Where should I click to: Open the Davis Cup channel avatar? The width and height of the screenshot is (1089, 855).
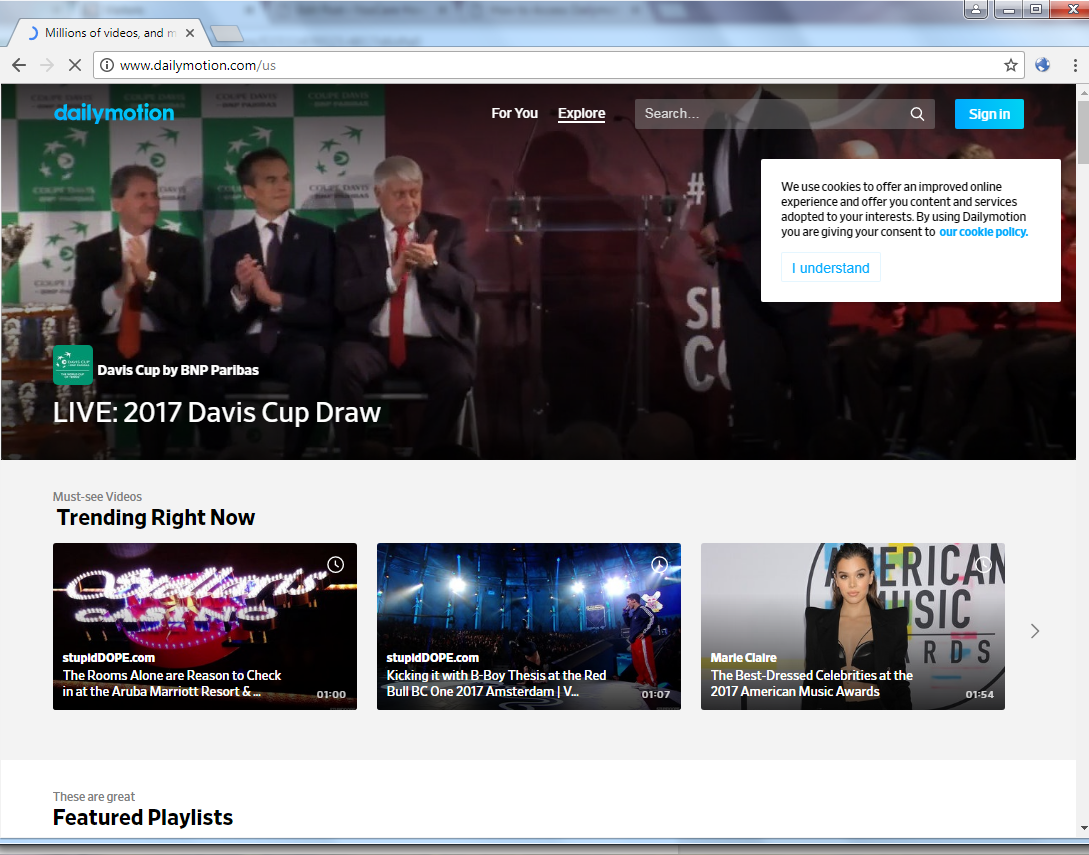click(73, 365)
